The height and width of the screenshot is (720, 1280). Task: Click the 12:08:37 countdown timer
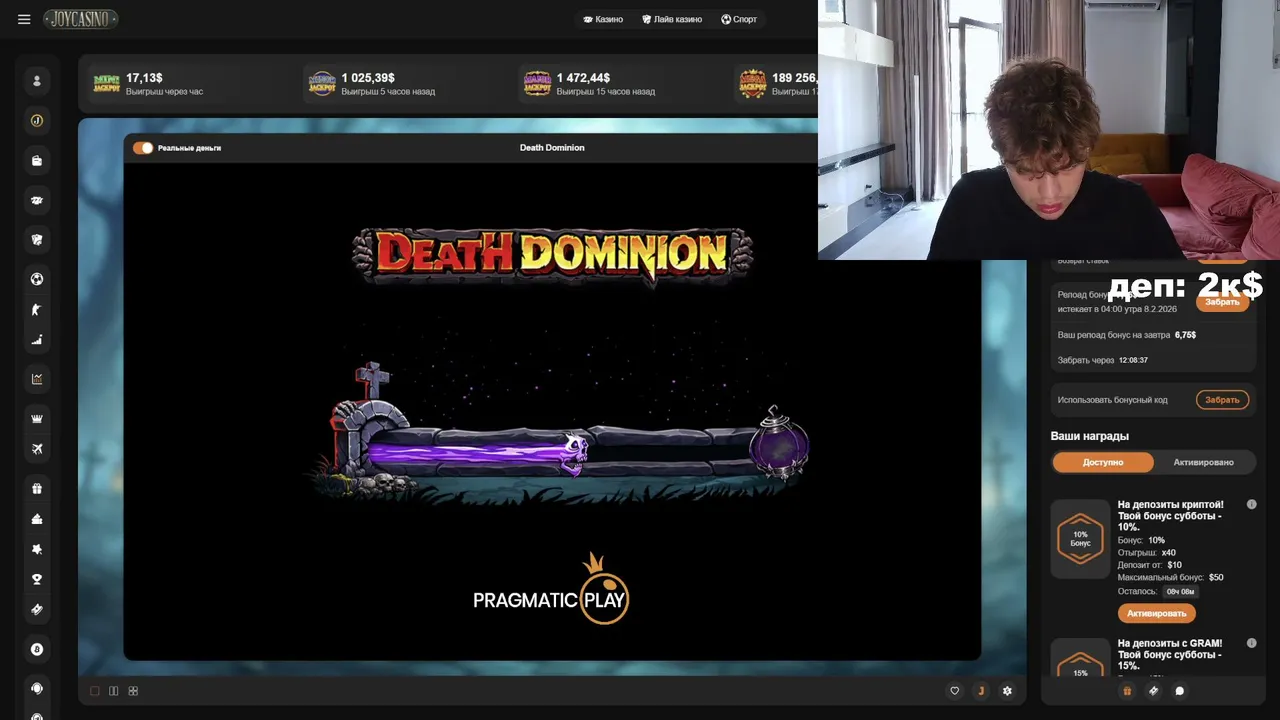click(x=1133, y=360)
